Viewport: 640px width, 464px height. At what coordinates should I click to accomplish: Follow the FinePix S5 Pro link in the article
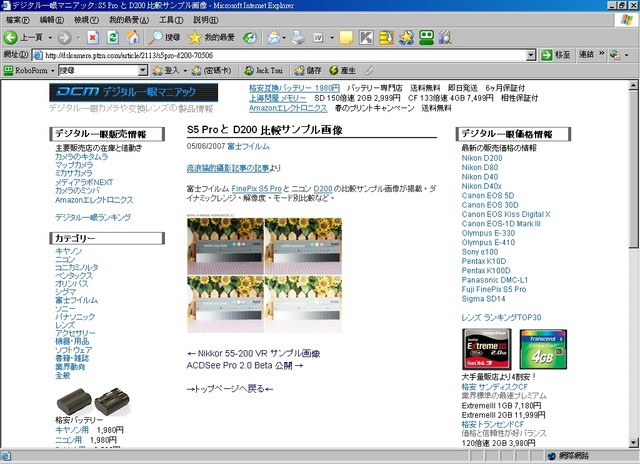click(x=256, y=189)
